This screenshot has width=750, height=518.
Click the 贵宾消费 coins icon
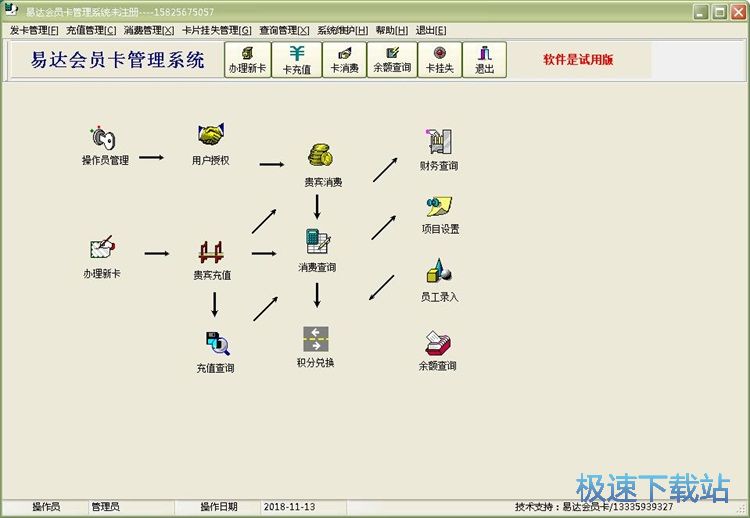320,155
